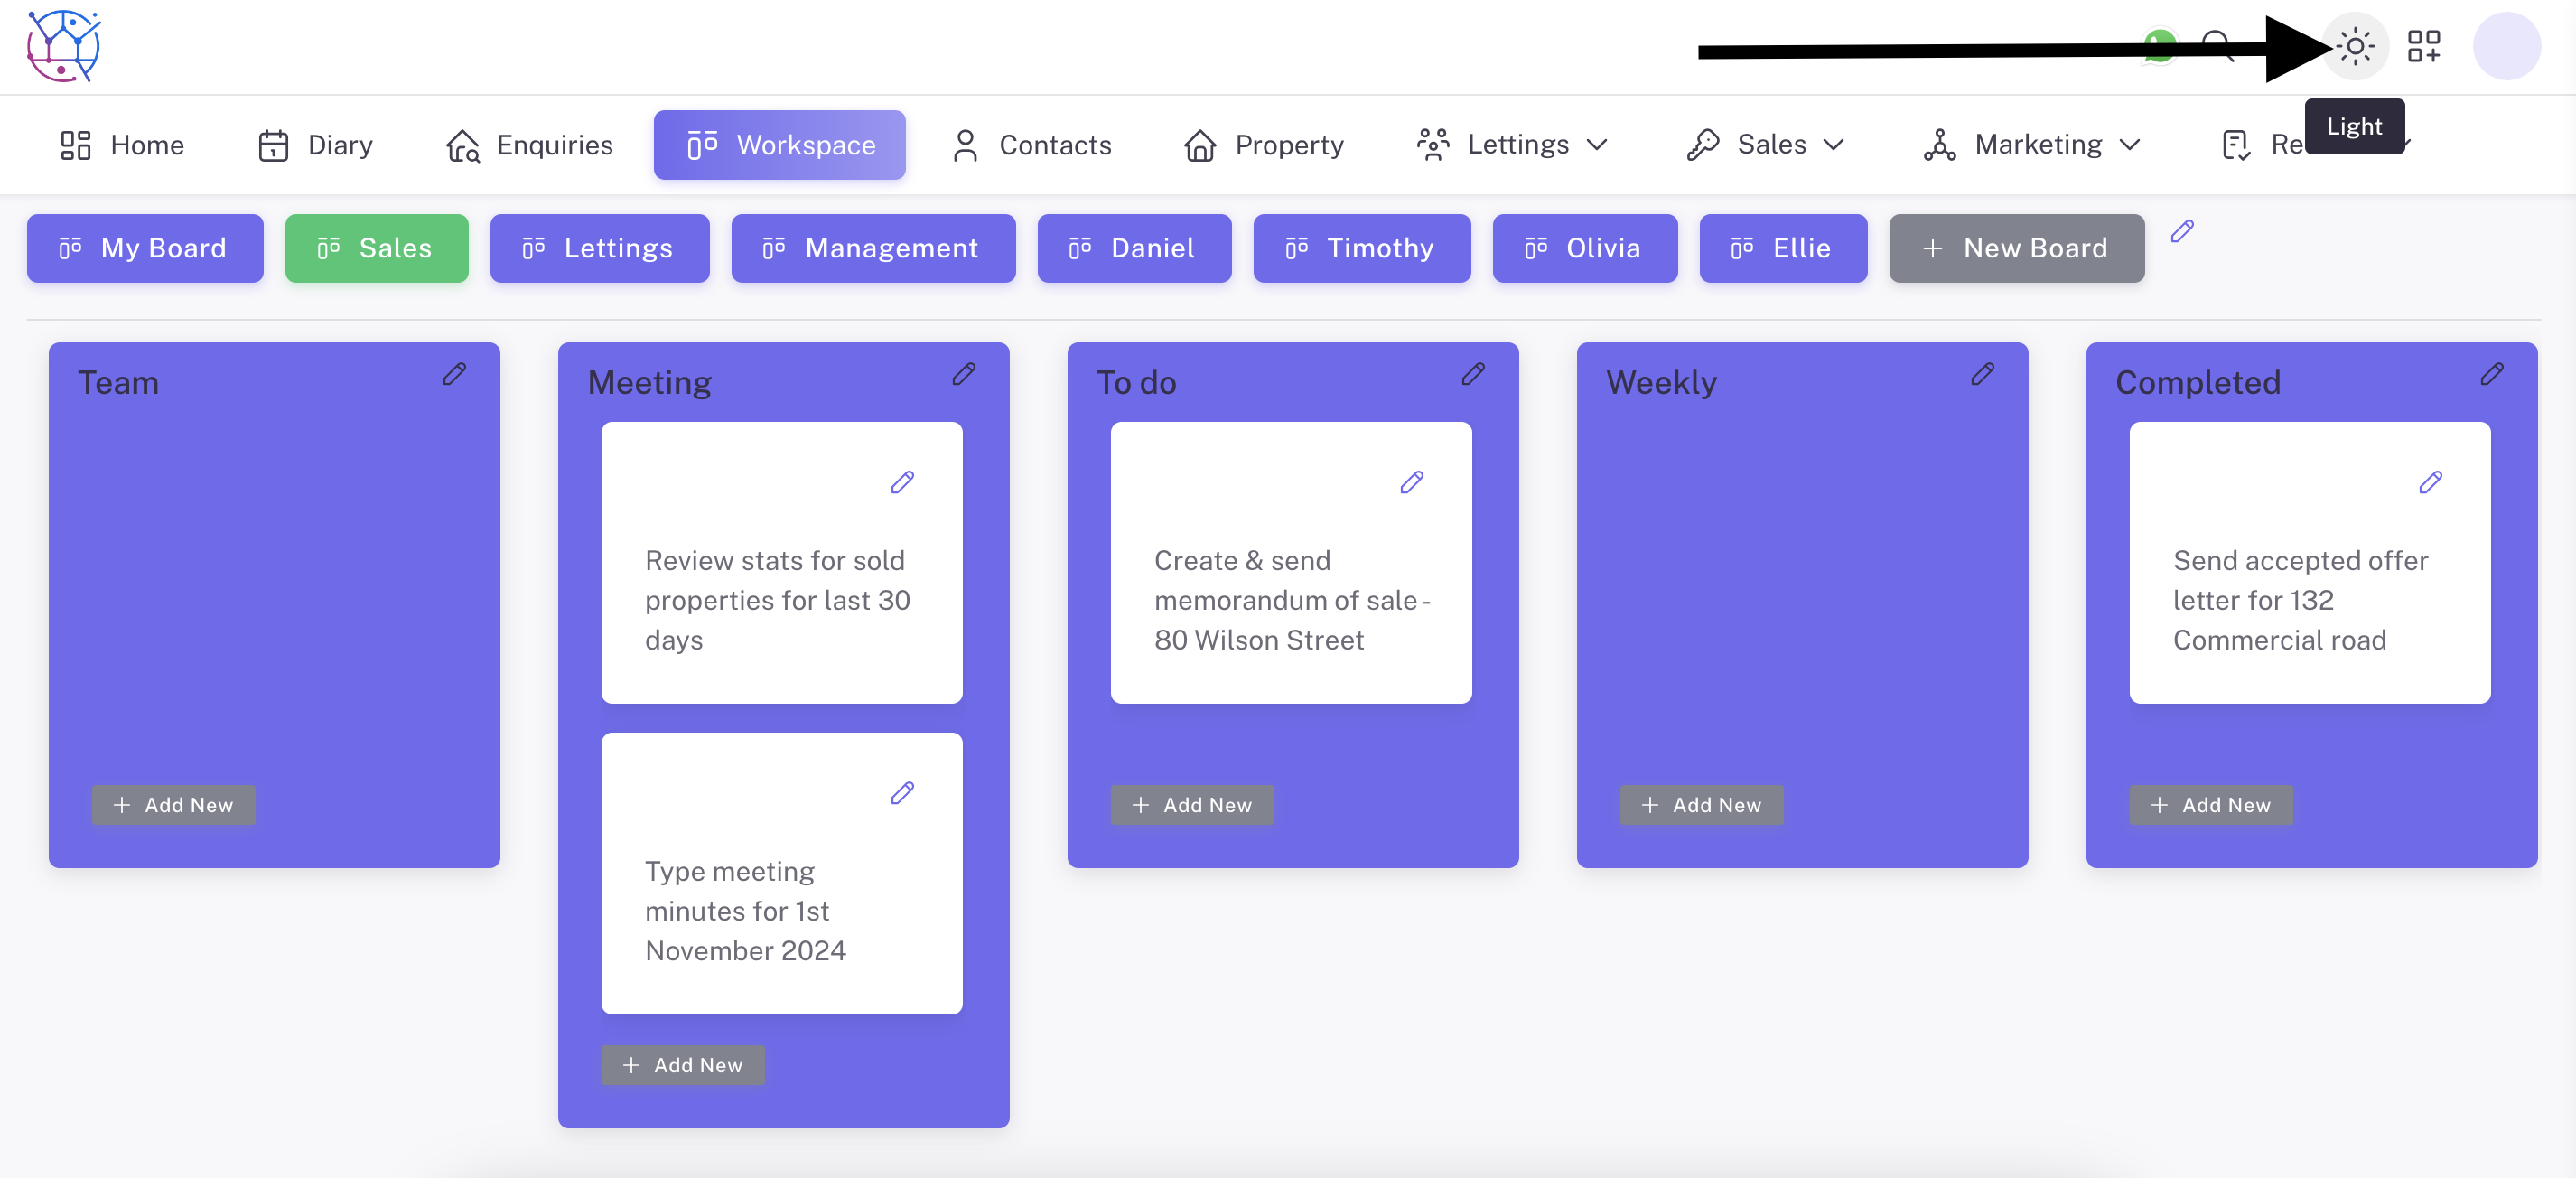2576x1178 pixels.
Task: Switch to the My Board tab
Action: (x=145, y=248)
